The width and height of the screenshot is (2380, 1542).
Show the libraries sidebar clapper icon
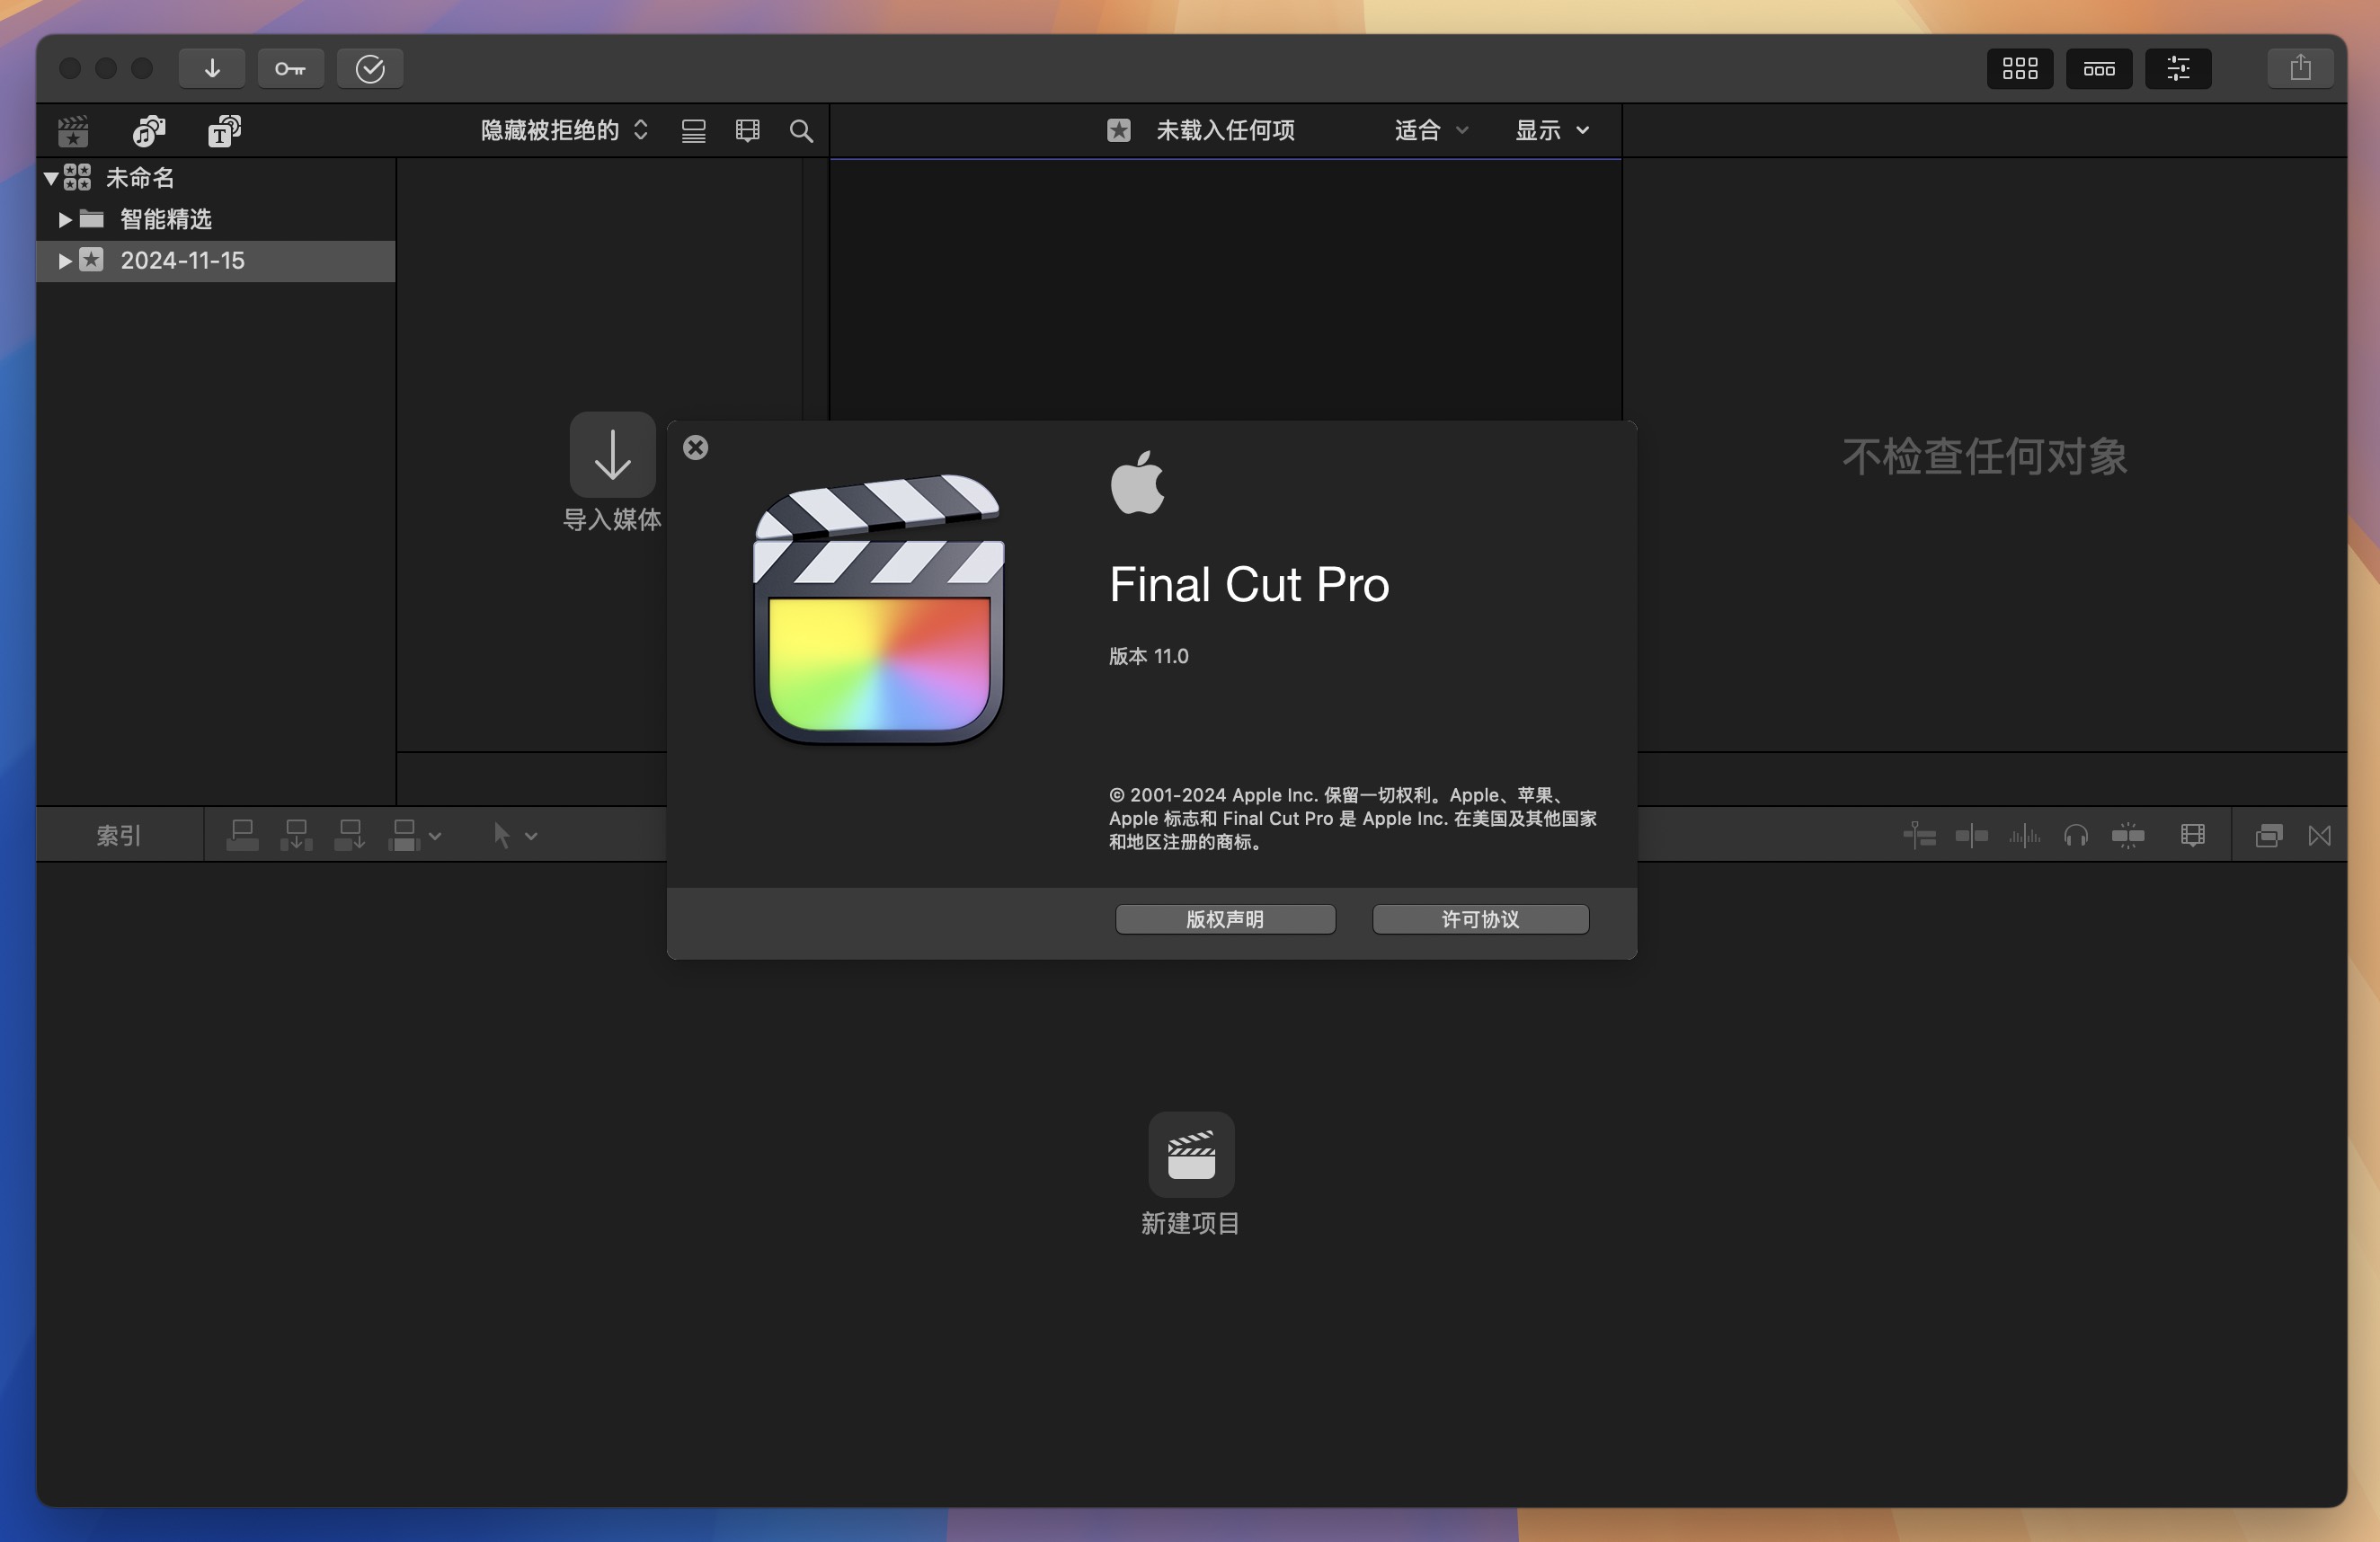[x=73, y=131]
